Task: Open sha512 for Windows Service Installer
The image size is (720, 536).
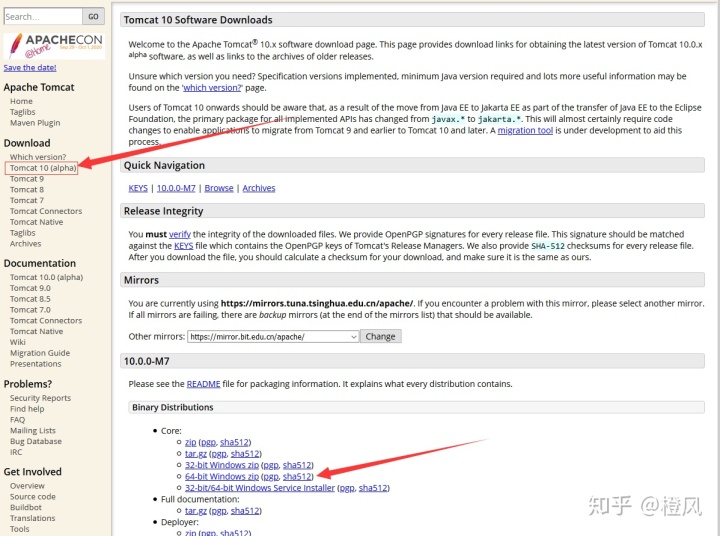Action: coord(373,488)
